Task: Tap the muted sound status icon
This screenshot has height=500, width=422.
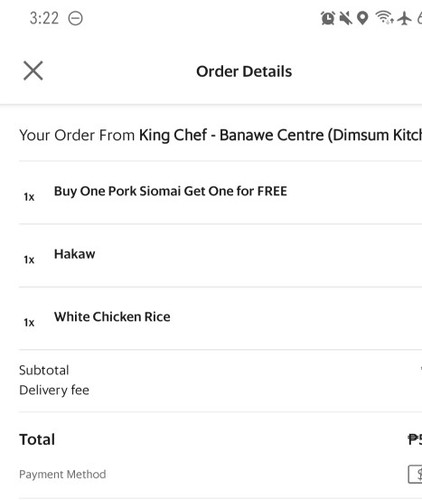Action: 346,18
